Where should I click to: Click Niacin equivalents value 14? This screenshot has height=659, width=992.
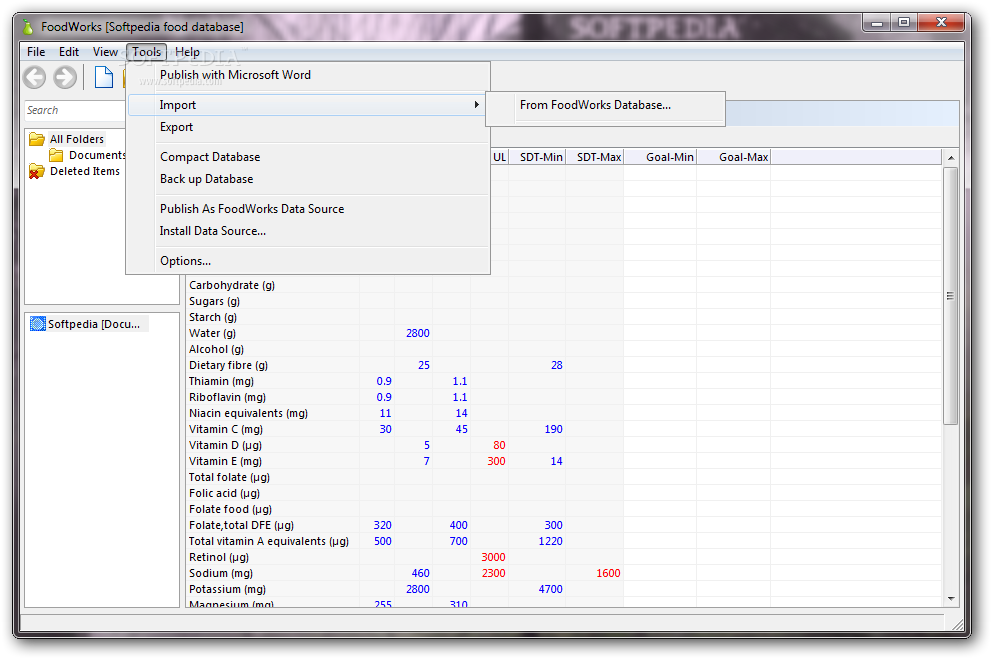tap(462, 414)
